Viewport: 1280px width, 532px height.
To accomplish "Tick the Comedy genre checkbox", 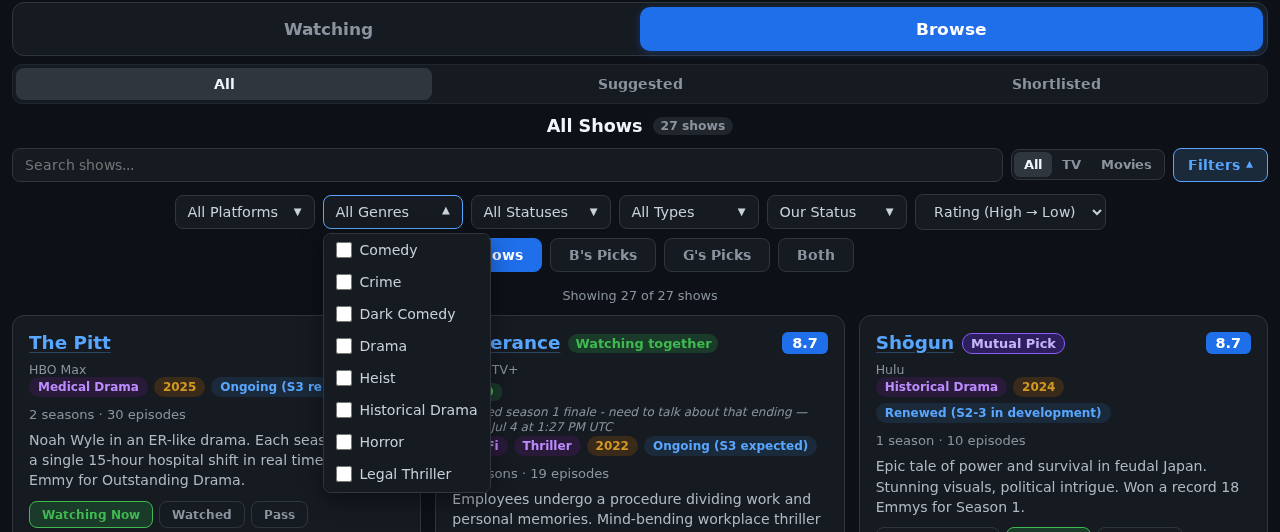I will point(344,250).
